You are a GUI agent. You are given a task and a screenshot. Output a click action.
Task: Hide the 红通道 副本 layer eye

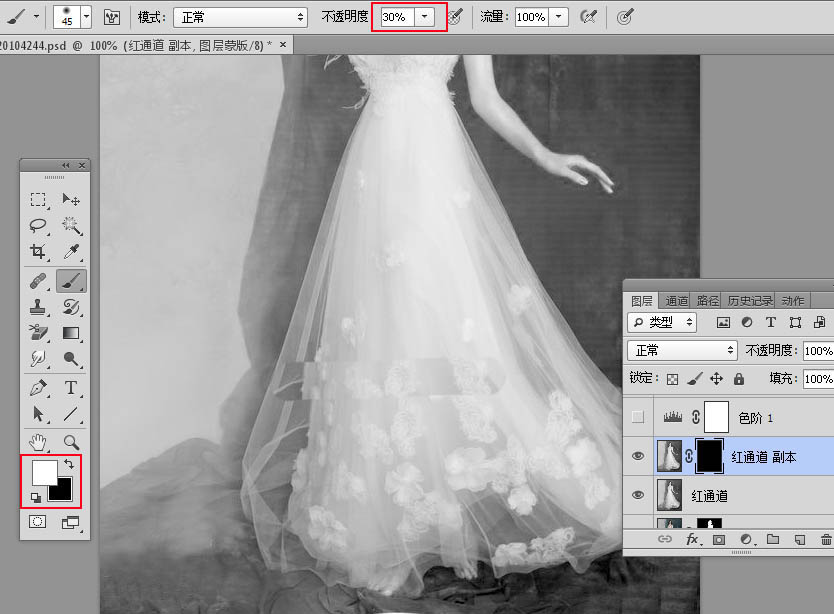pyautogui.click(x=638, y=456)
